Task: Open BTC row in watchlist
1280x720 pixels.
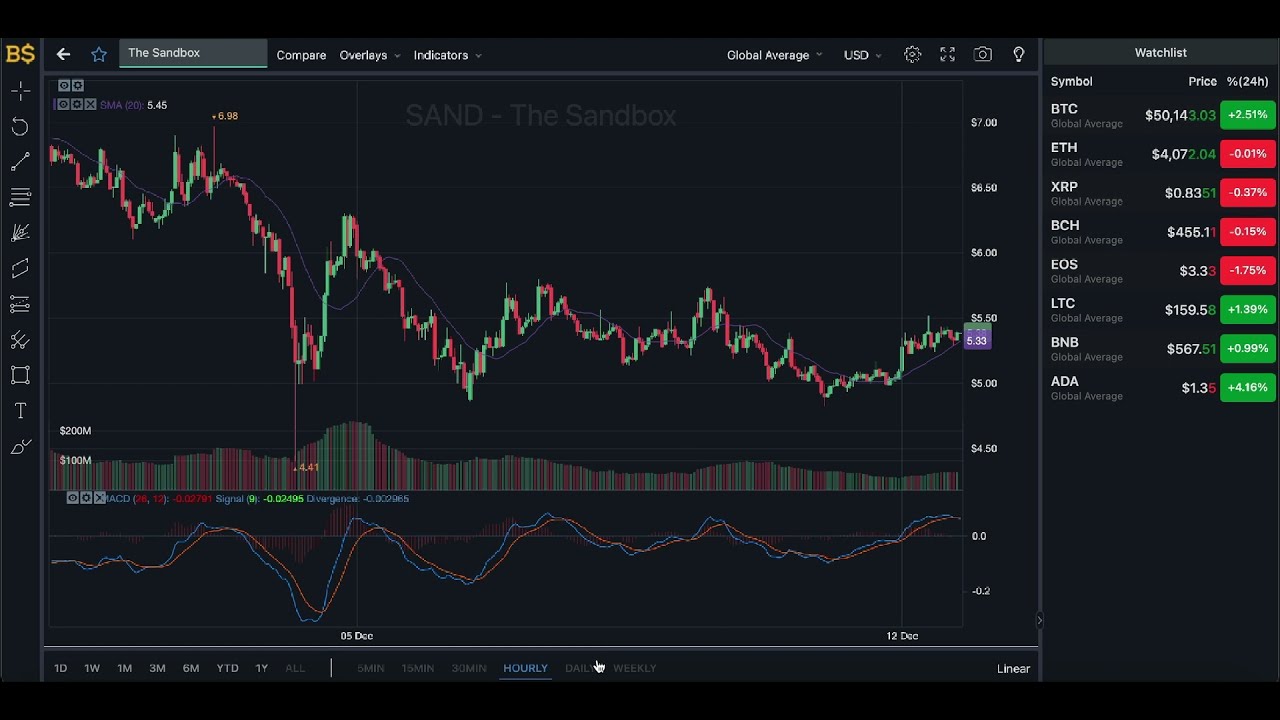Action: (1161, 115)
